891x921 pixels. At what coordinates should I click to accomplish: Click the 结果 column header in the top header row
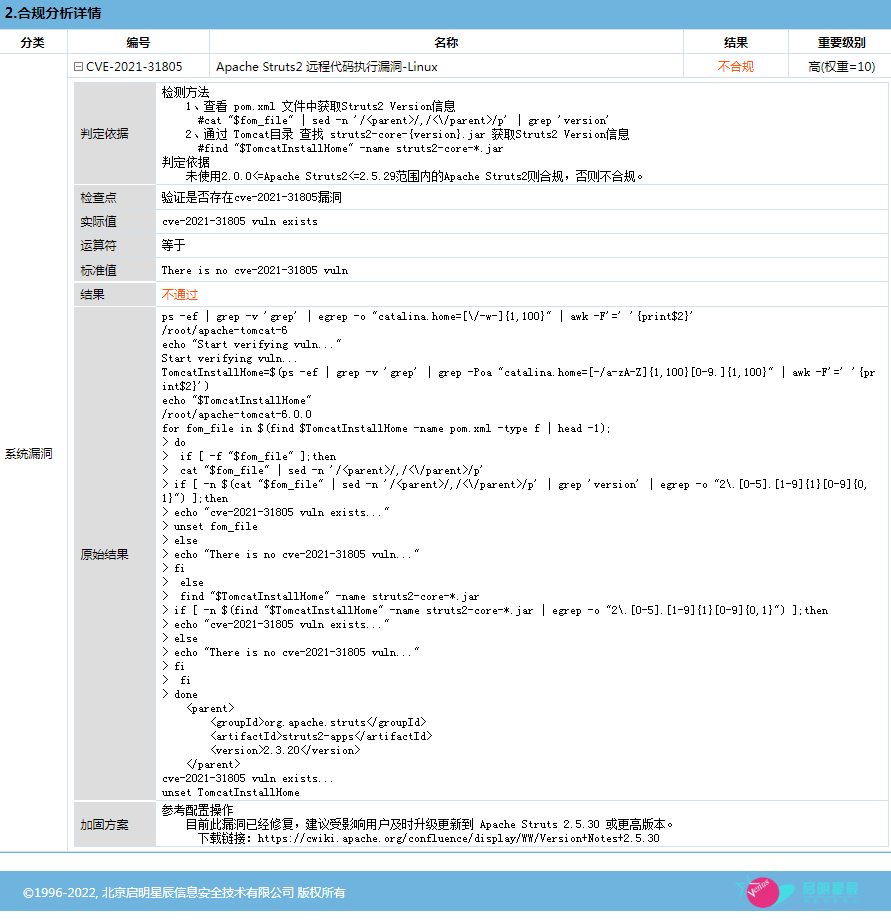pyautogui.click(x=735, y=42)
